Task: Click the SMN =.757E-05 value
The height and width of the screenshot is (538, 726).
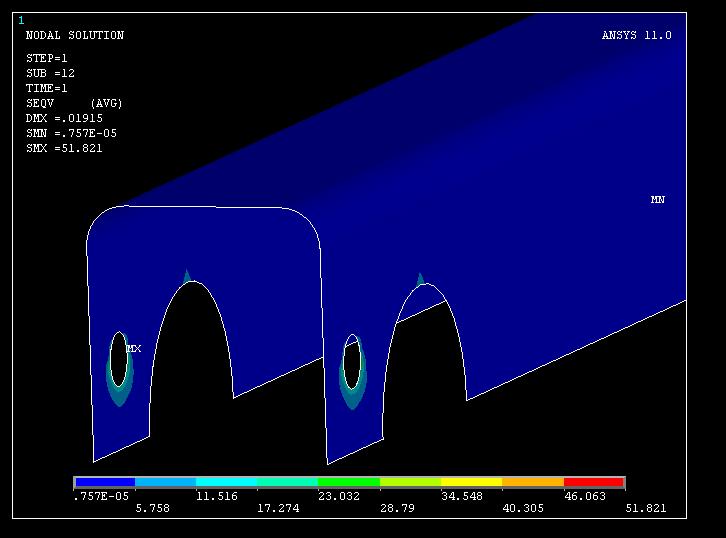Action: (x=71, y=133)
